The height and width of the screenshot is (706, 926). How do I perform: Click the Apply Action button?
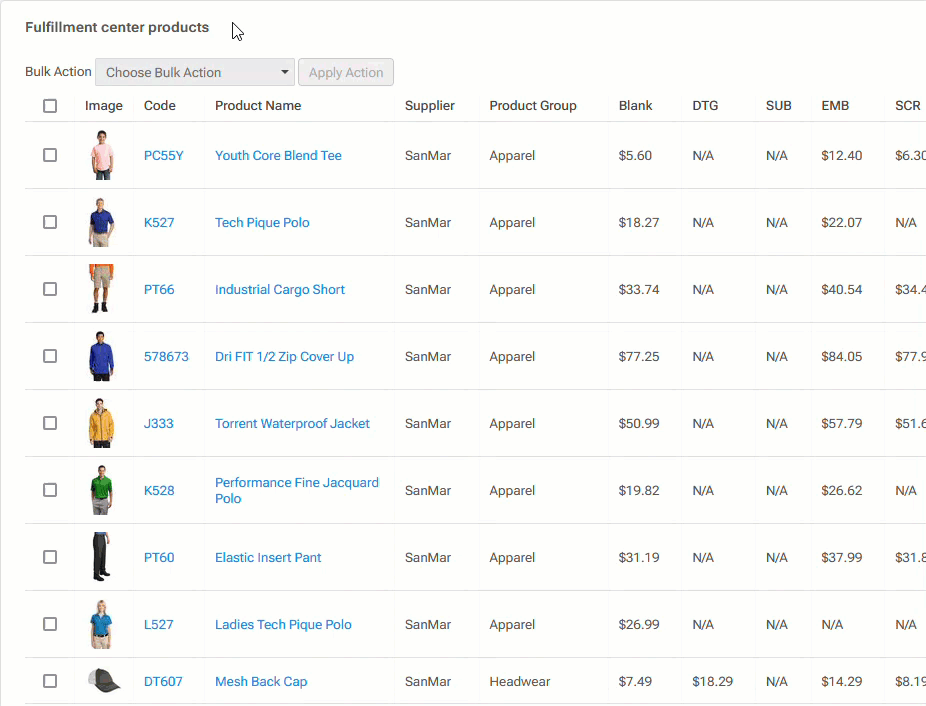346,72
